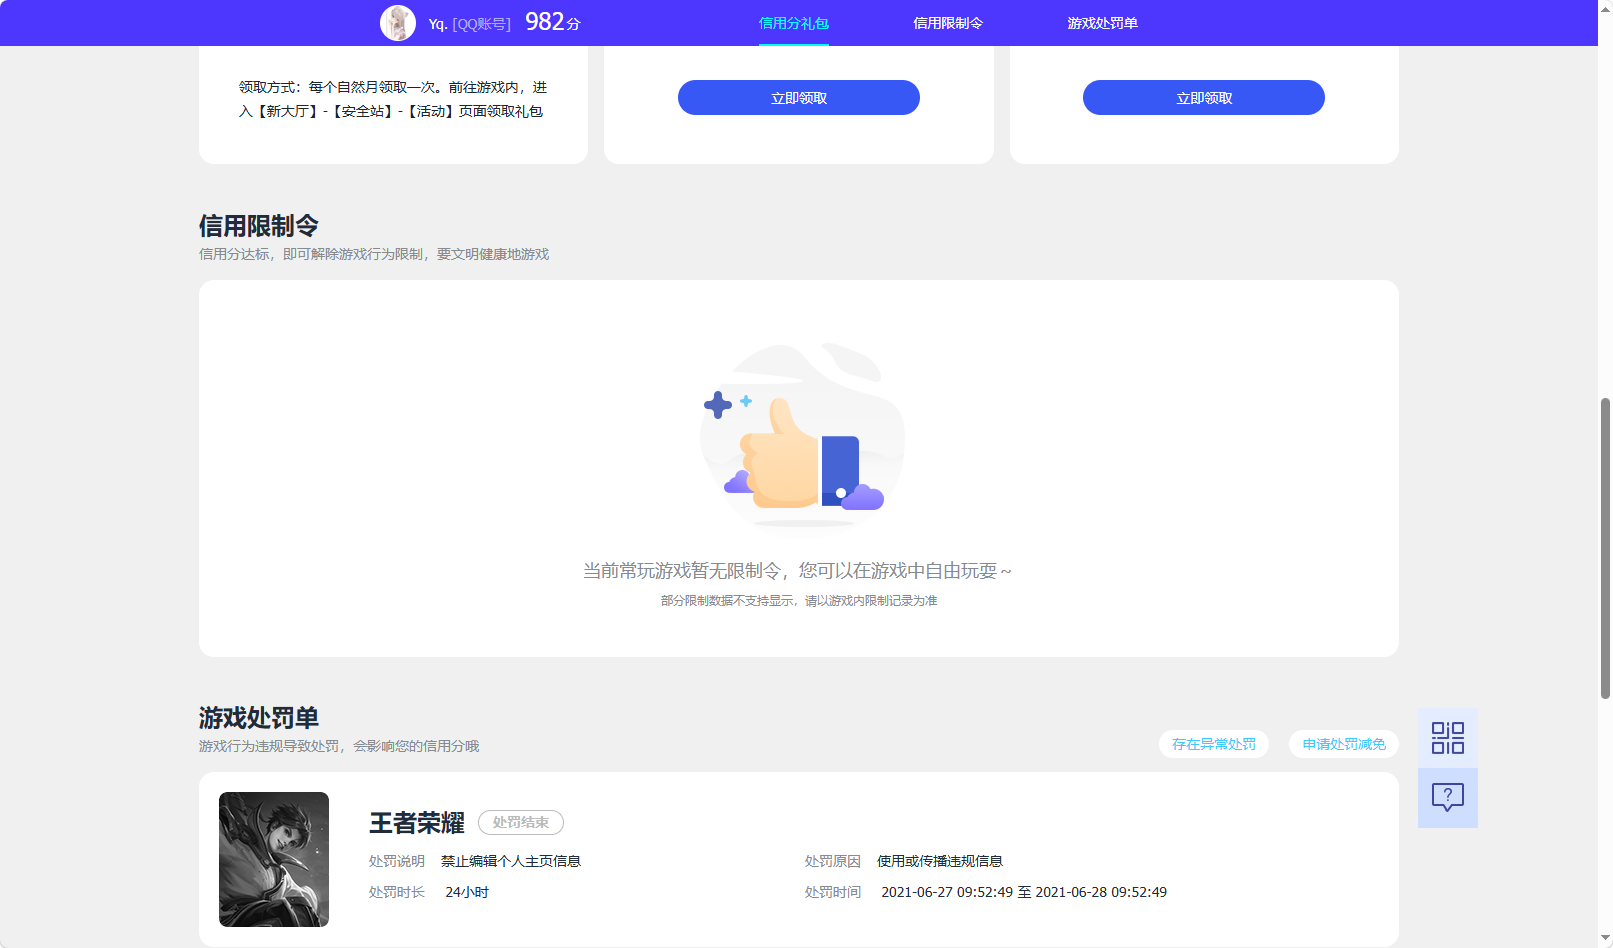
Task: Click 申请处罚减免 to request penalty reduction
Action: point(1343,744)
